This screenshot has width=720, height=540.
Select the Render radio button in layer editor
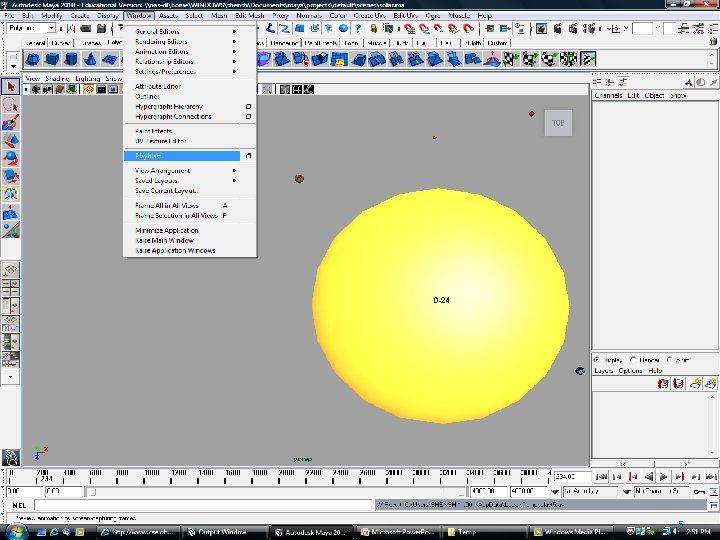(634, 359)
